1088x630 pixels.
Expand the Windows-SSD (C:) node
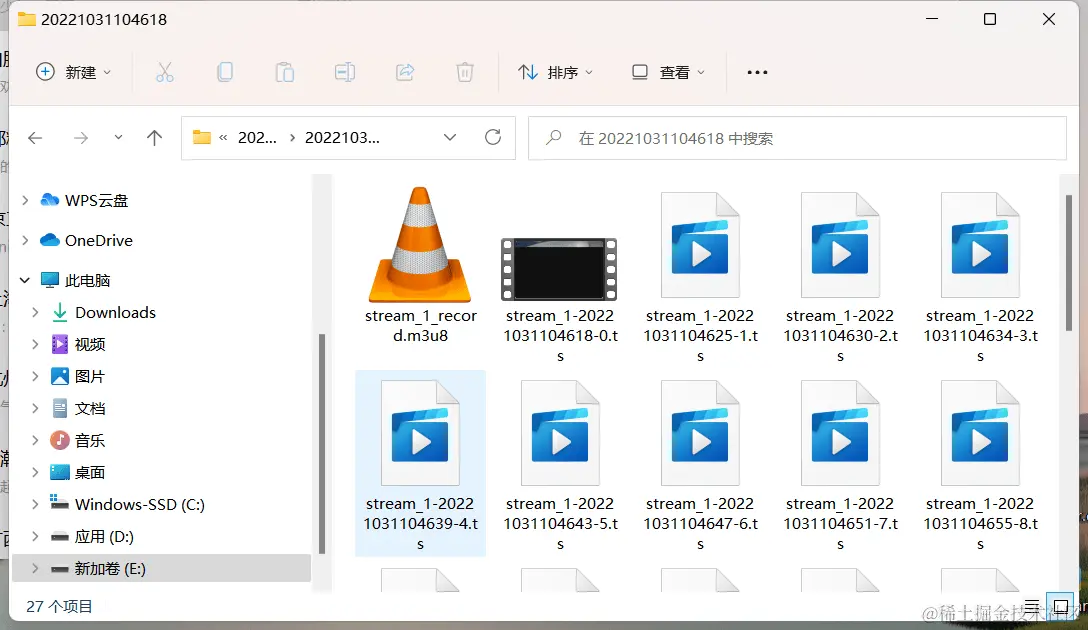35,504
